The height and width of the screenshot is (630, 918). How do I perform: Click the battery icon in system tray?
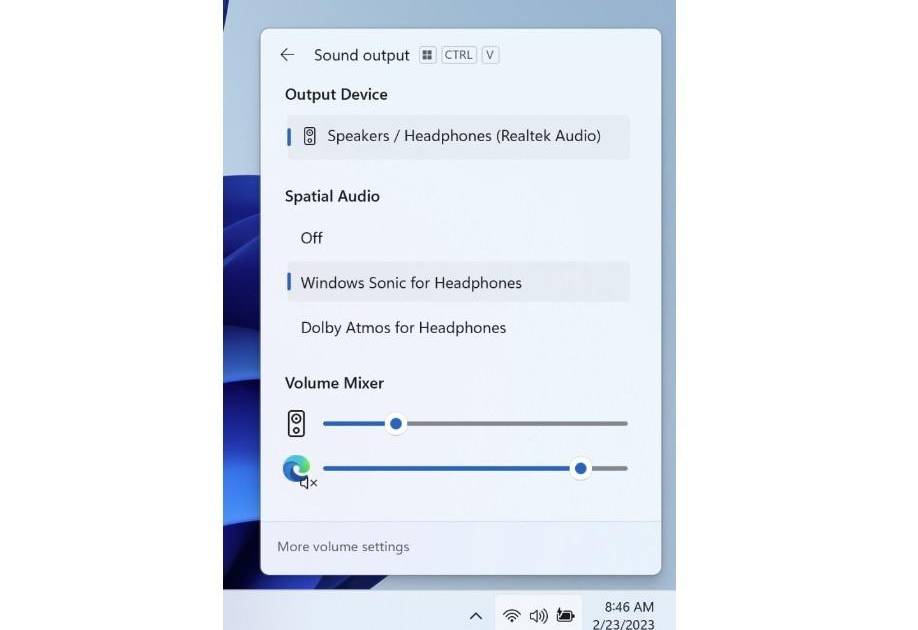(565, 615)
